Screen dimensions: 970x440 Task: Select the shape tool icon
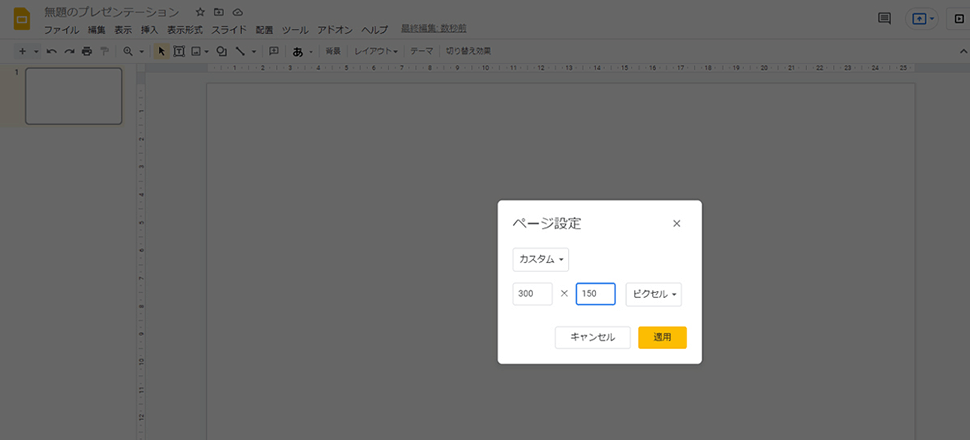coord(221,51)
